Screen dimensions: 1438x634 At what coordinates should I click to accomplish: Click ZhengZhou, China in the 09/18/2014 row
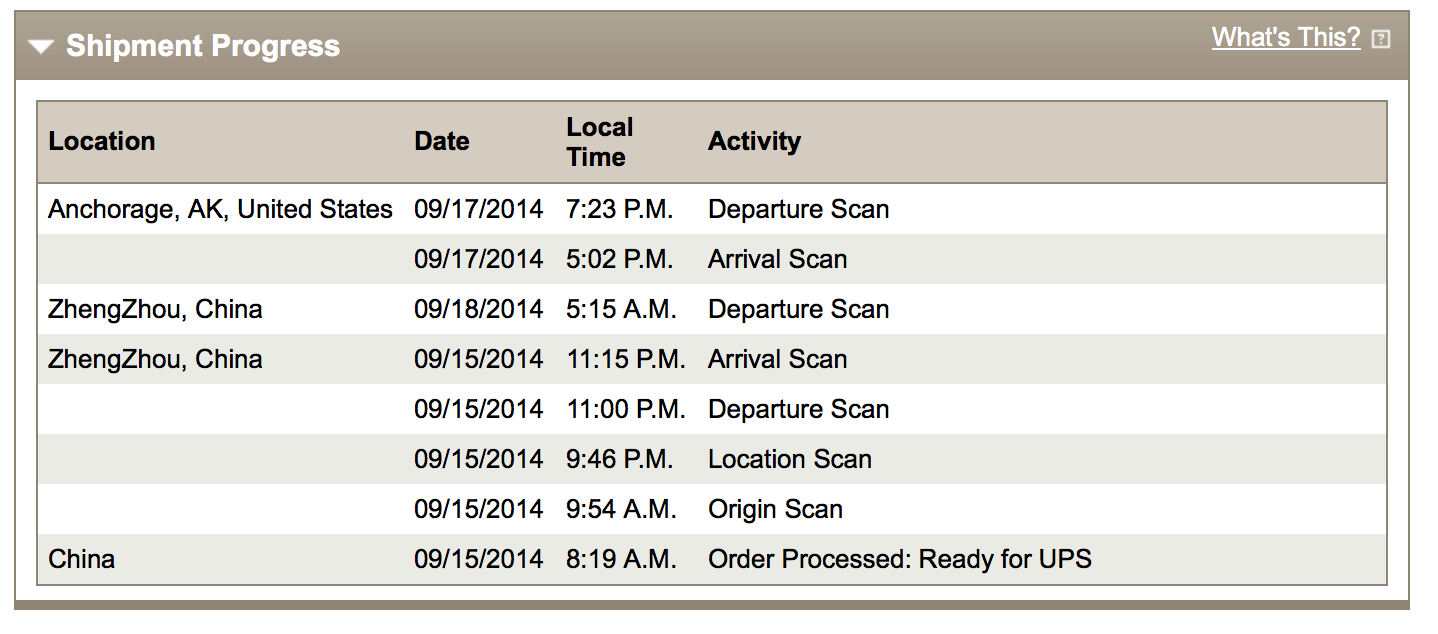coord(155,309)
